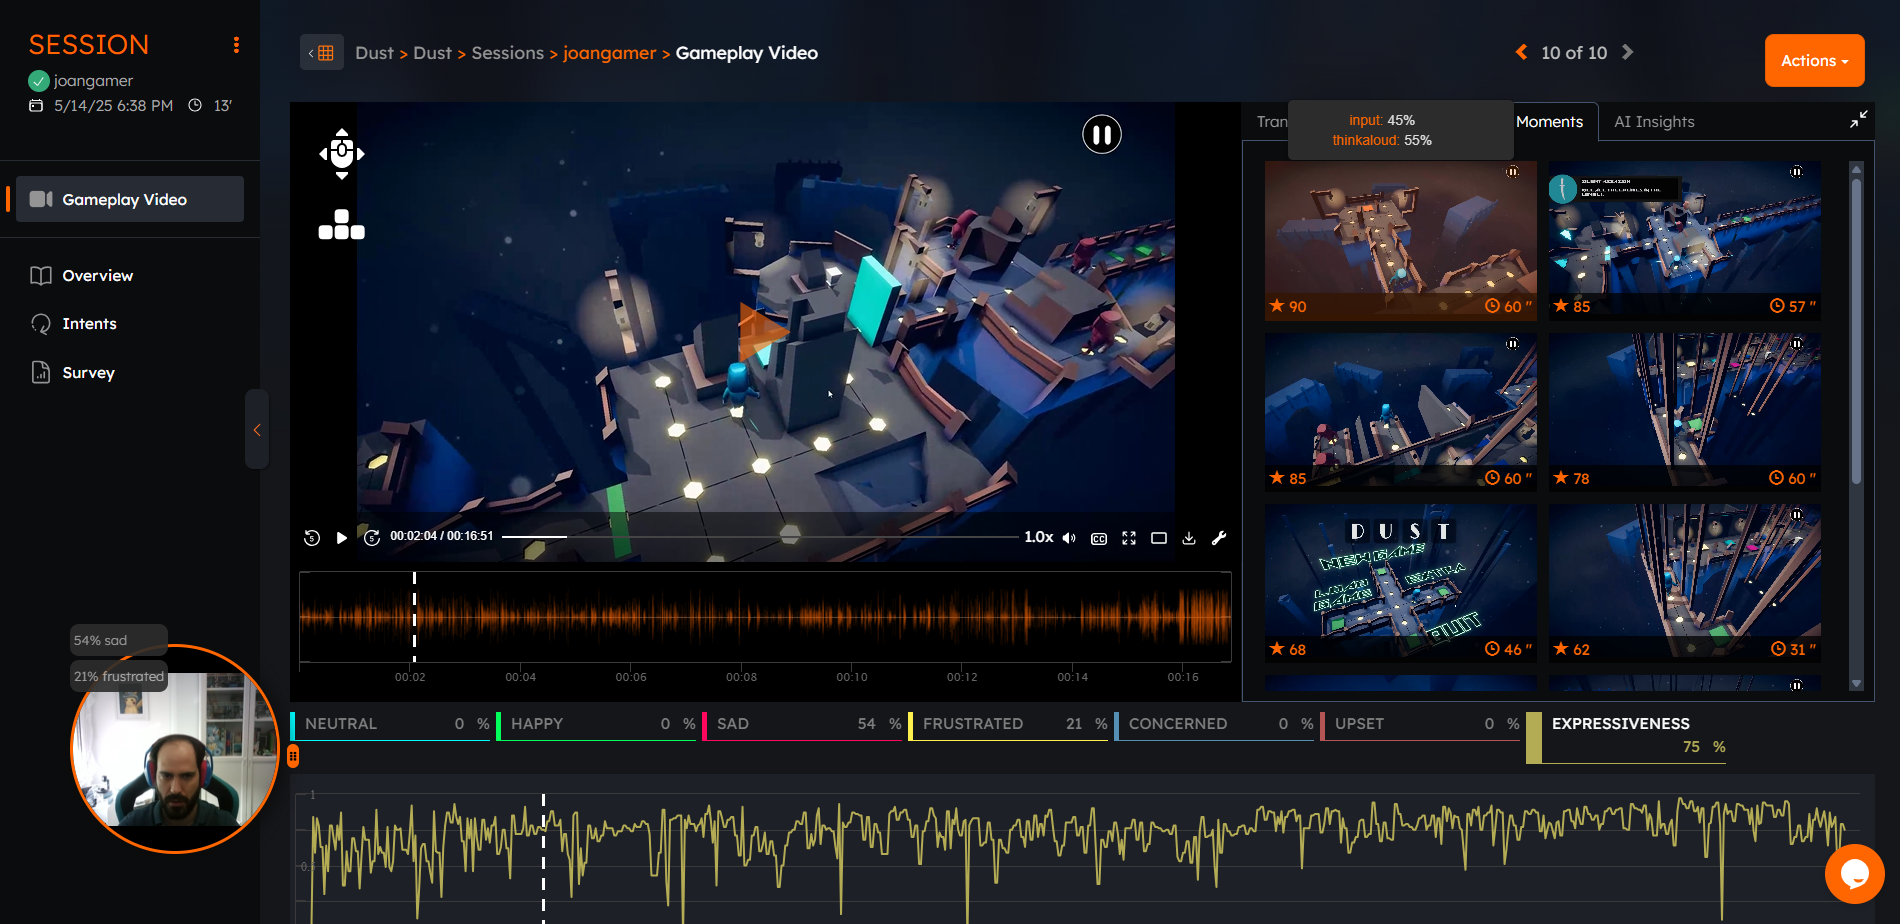This screenshot has width=1900, height=924.
Task: Go to next session arrow
Action: [x=1628, y=52]
